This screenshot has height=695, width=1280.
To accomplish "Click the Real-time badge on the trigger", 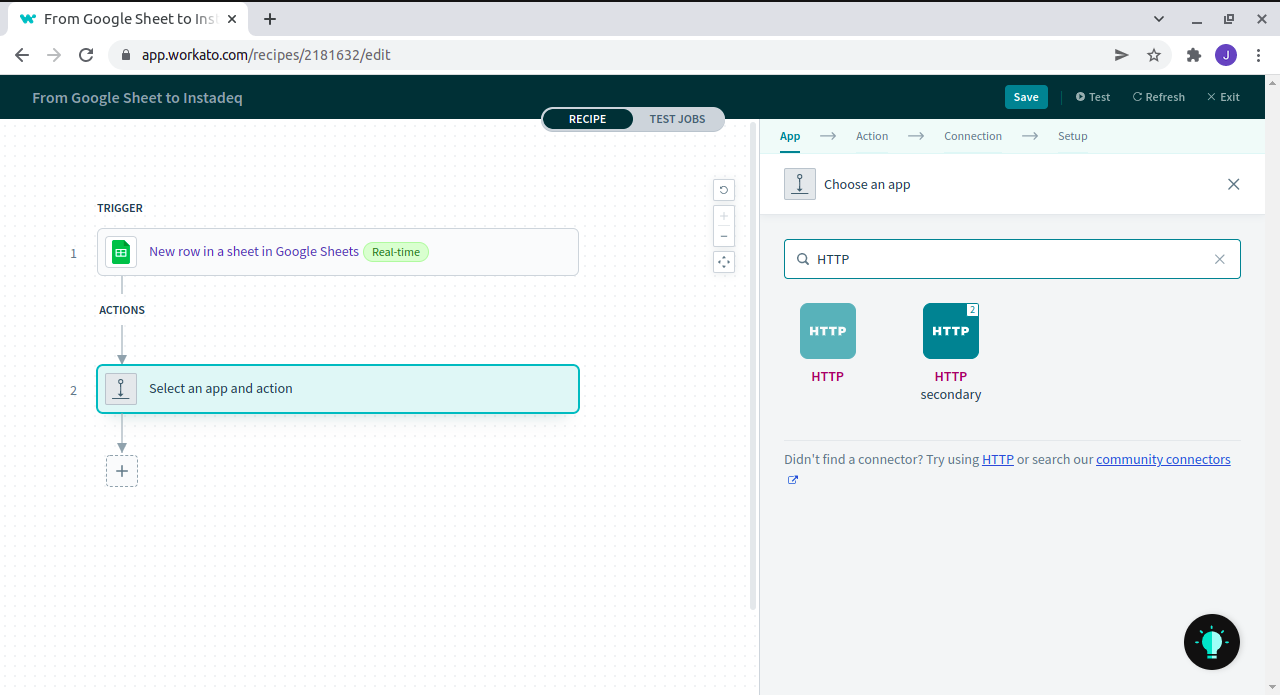I will [396, 252].
